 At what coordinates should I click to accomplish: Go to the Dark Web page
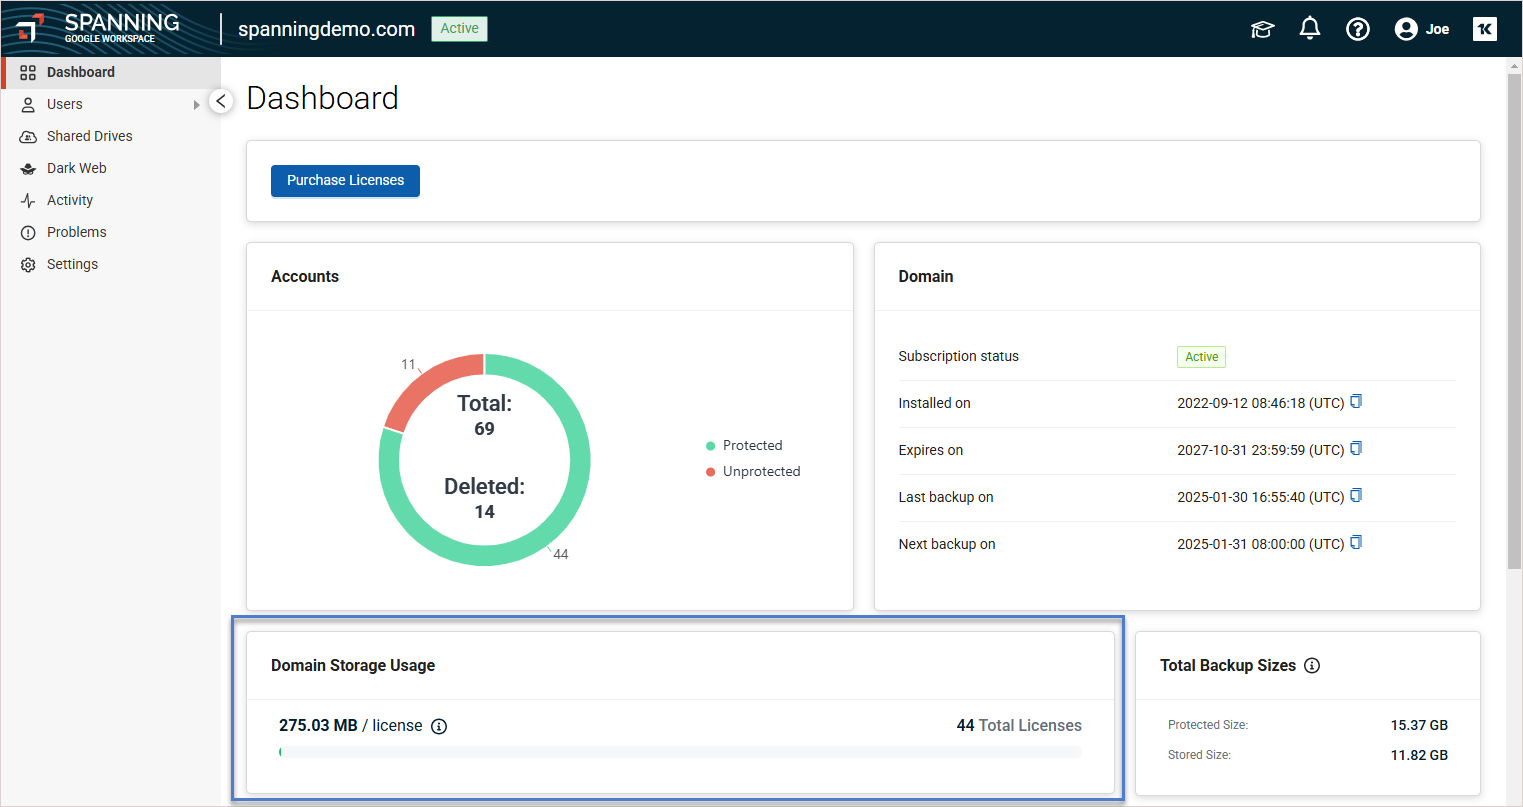pyautogui.click(x=76, y=168)
